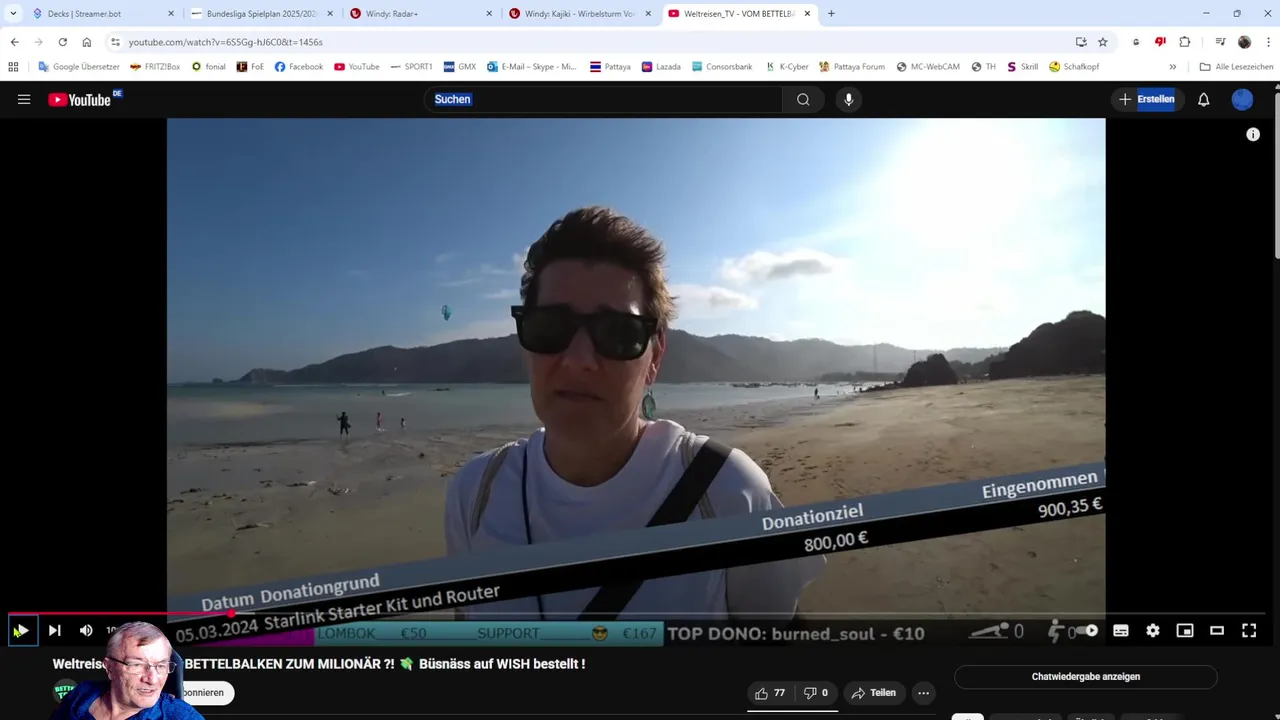The image size is (1280, 720).
Task: Start voice search with the microphone
Action: (848, 99)
